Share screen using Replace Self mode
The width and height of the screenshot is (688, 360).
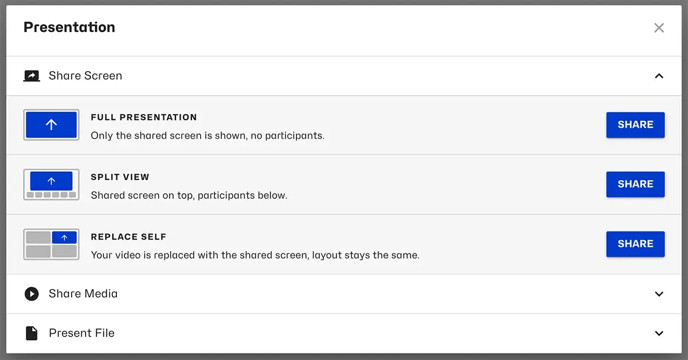point(635,244)
